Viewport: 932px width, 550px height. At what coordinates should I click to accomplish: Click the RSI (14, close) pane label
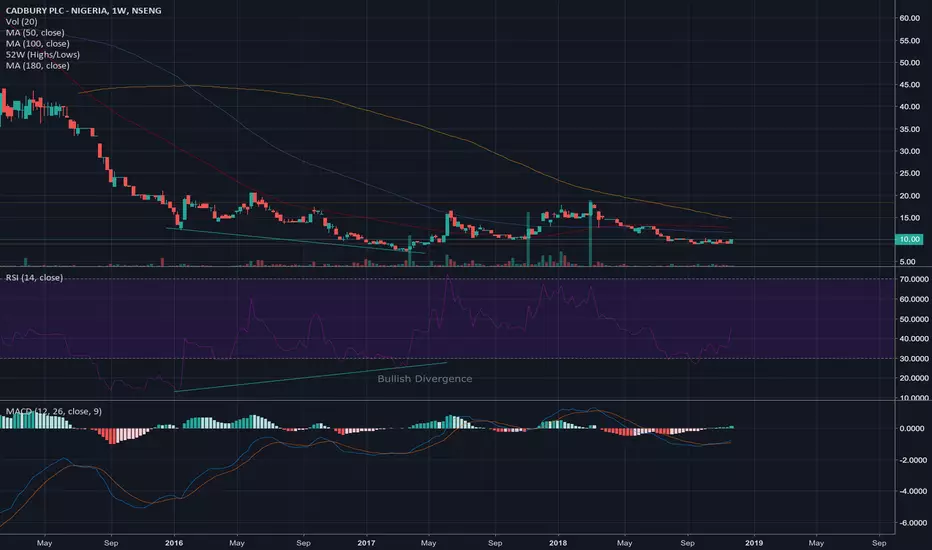click(34, 278)
